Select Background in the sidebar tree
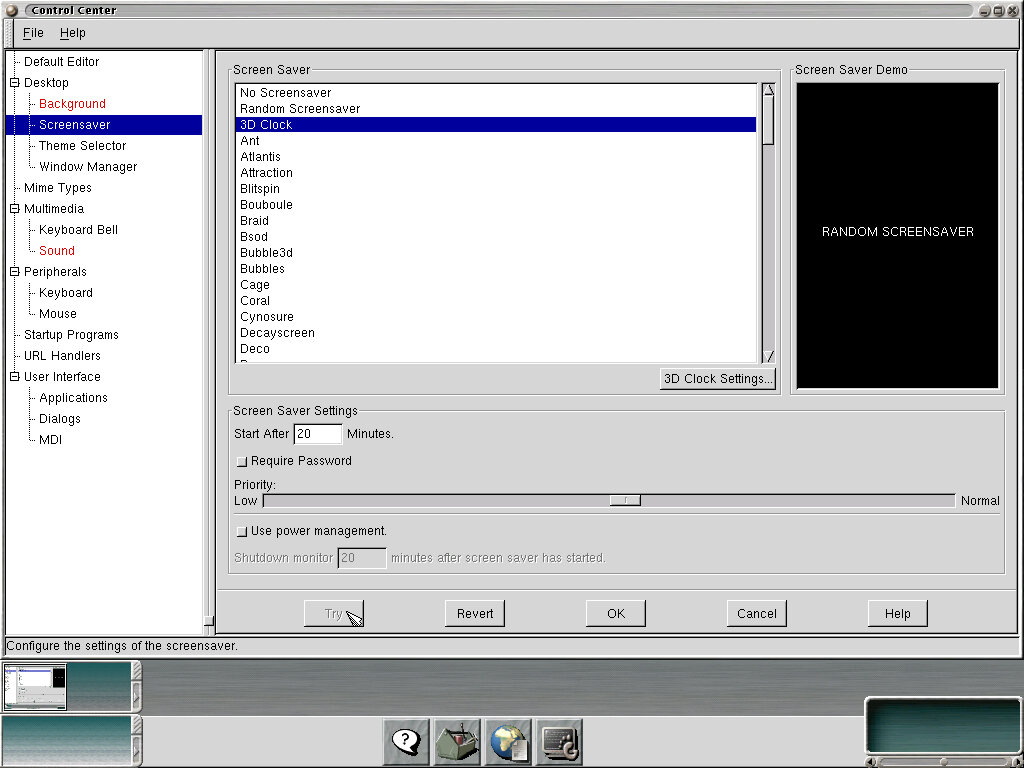Image resolution: width=1024 pixels, height=768 pixels. pyautogui.click(x=72, y=104)
